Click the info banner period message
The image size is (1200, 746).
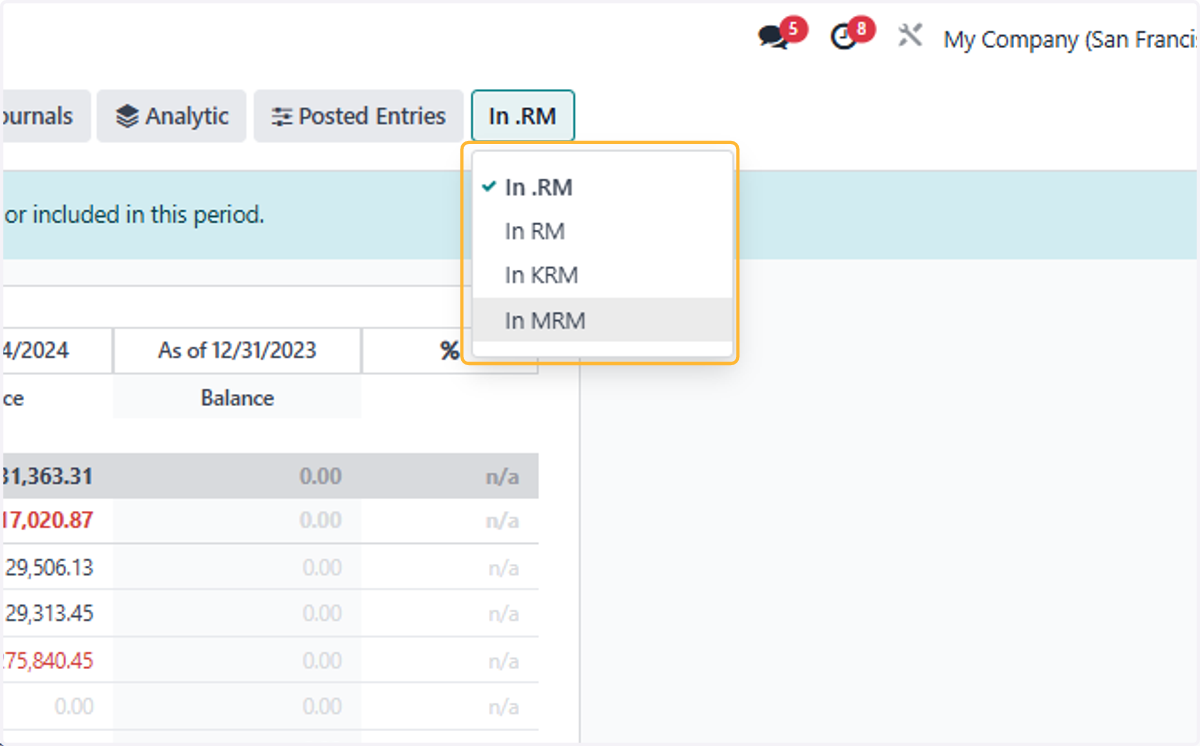tap(134, 215)
